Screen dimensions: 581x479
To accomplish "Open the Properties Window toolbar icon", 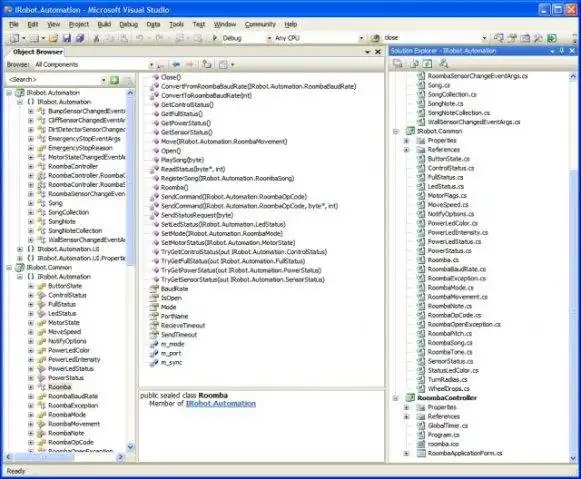I will pyautogui.click(x=512, y=38).
